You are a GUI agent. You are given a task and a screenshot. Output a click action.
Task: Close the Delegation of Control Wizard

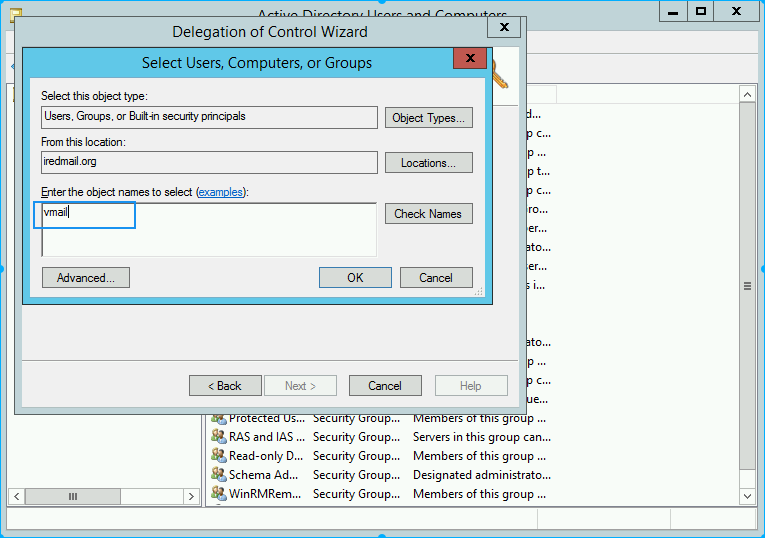(504, 28)
